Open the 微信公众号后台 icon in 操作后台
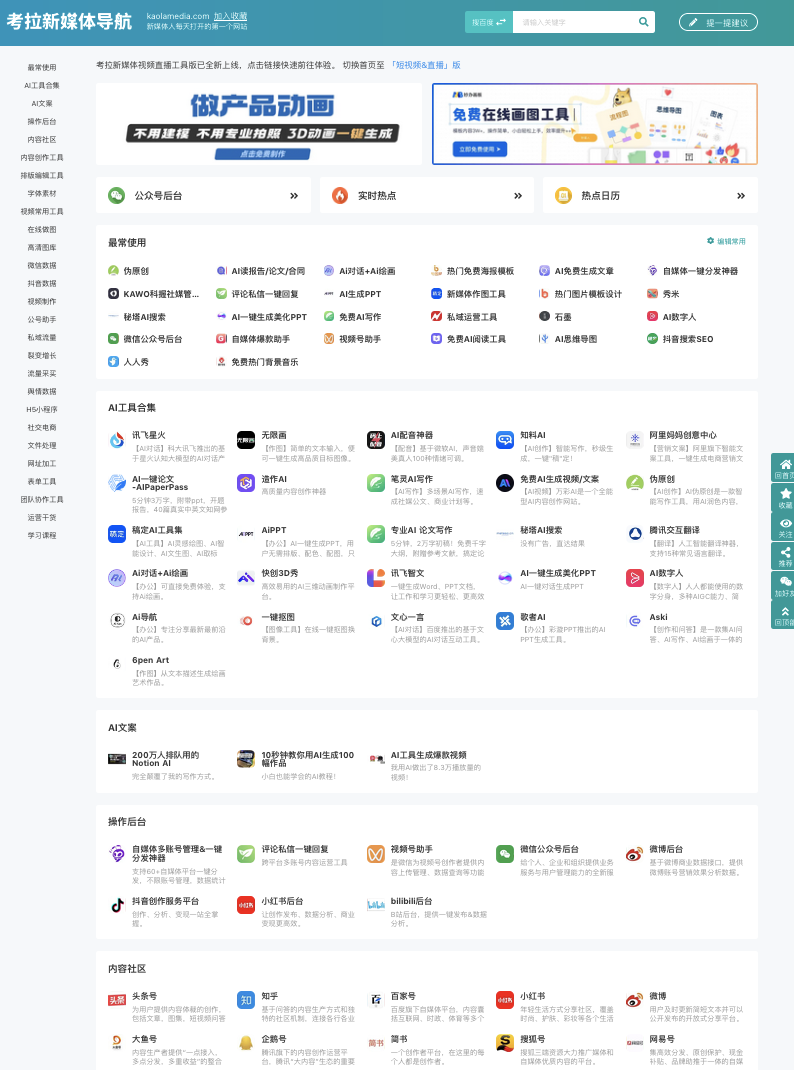This screenshot has height=1070, width=794. [x=505, y=854]
